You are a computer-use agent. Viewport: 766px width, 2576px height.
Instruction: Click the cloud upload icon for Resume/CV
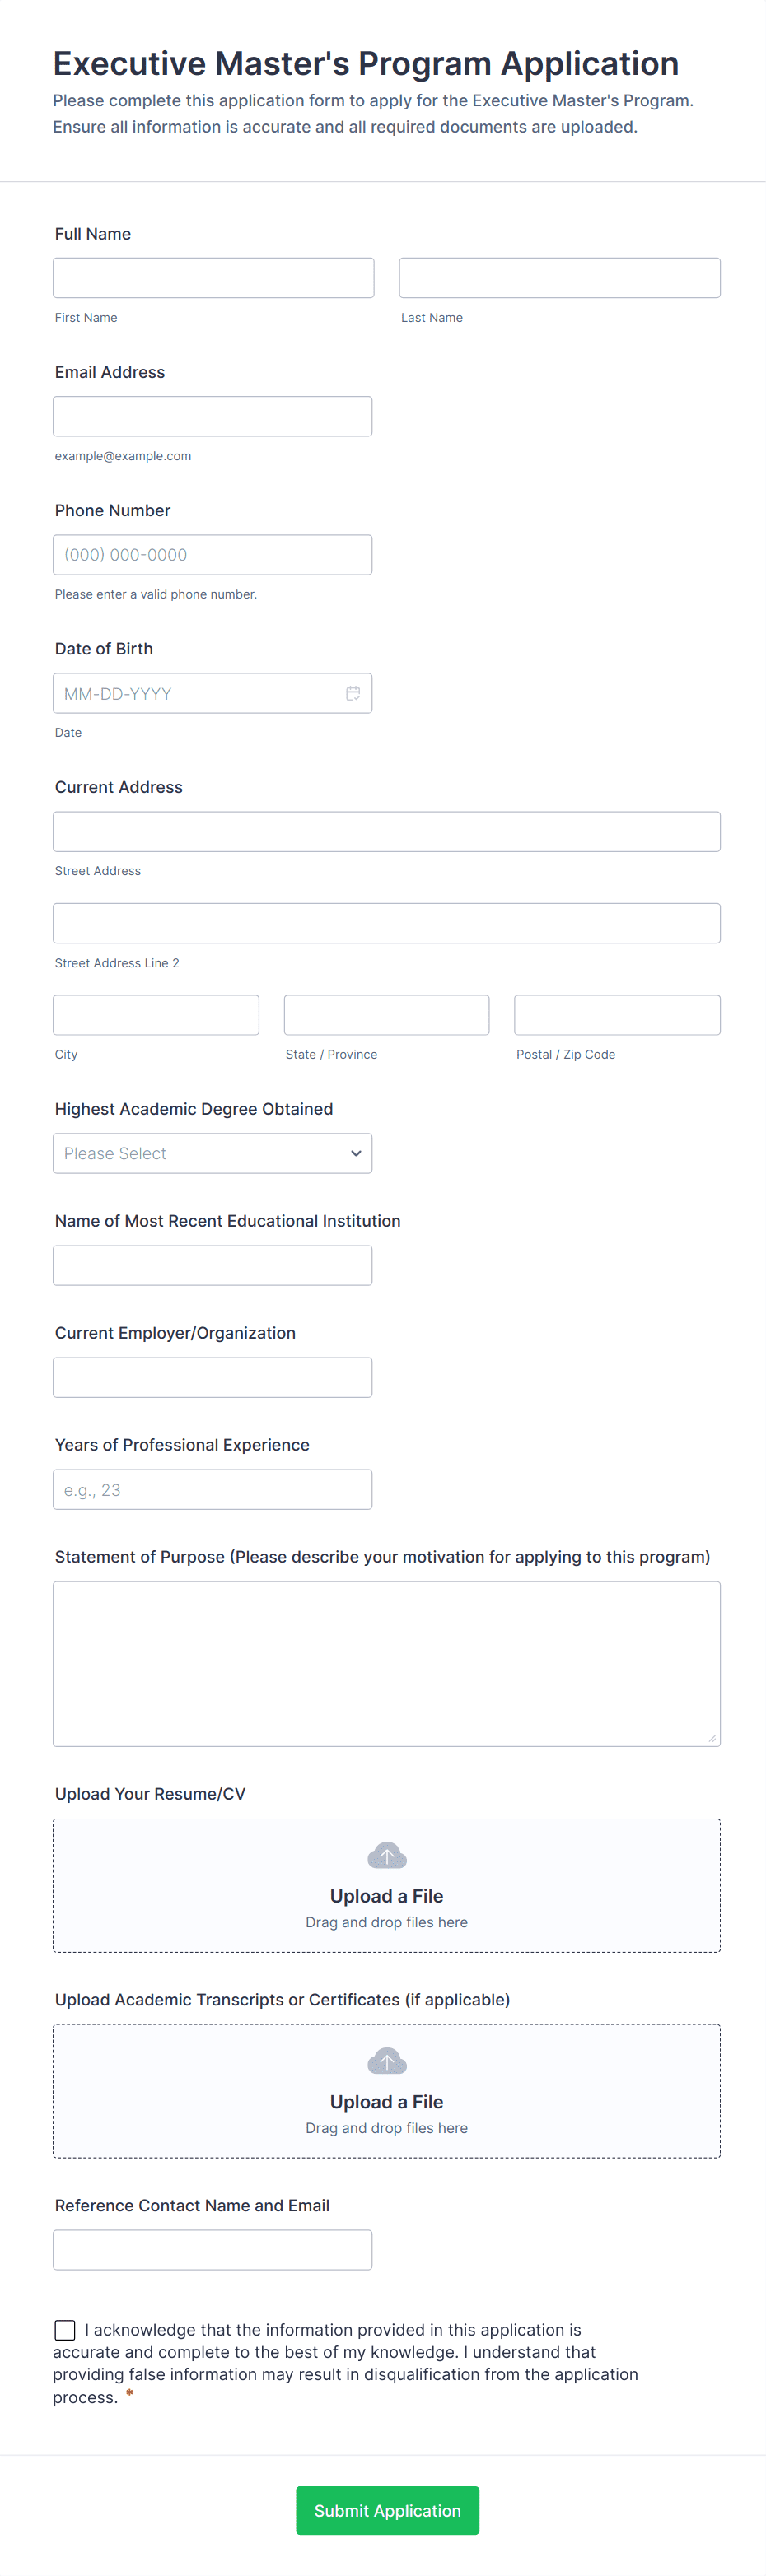point(387,1856)
